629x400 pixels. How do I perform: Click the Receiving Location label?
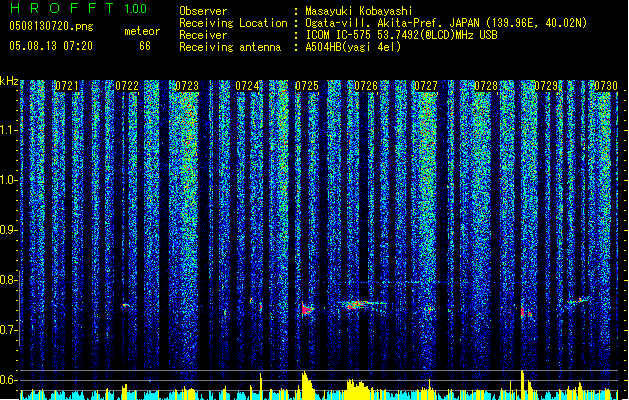[x=233, y=23]
